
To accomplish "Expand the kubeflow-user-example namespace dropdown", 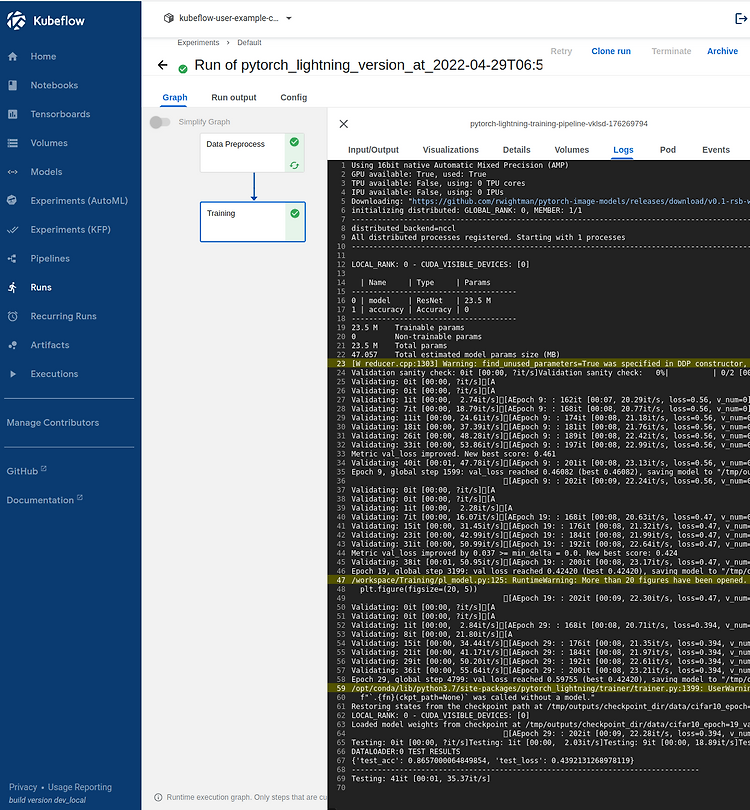I will (289, 18).
